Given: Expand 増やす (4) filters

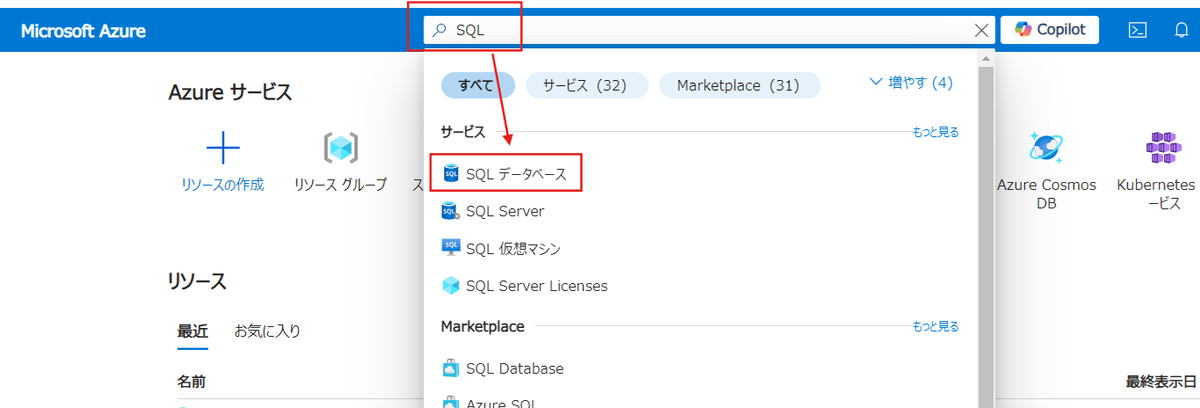Looking at the screenshot, I should click(911, 82).
